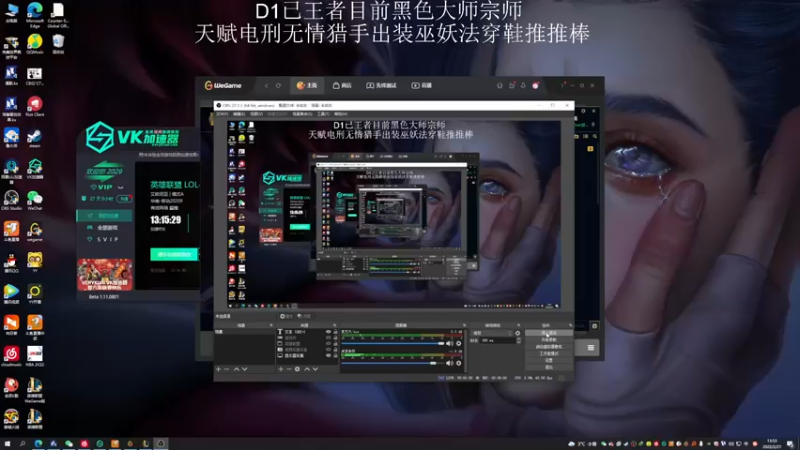Move the selected source up in OBS
Screen dimensions: 800x450
(x=307, y=369)
